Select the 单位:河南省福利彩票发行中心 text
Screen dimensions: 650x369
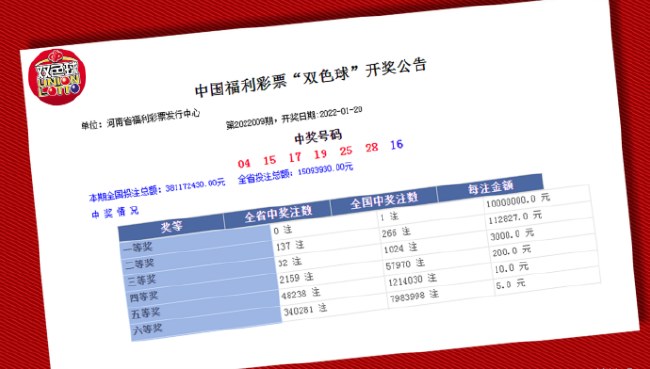(141, 119)
